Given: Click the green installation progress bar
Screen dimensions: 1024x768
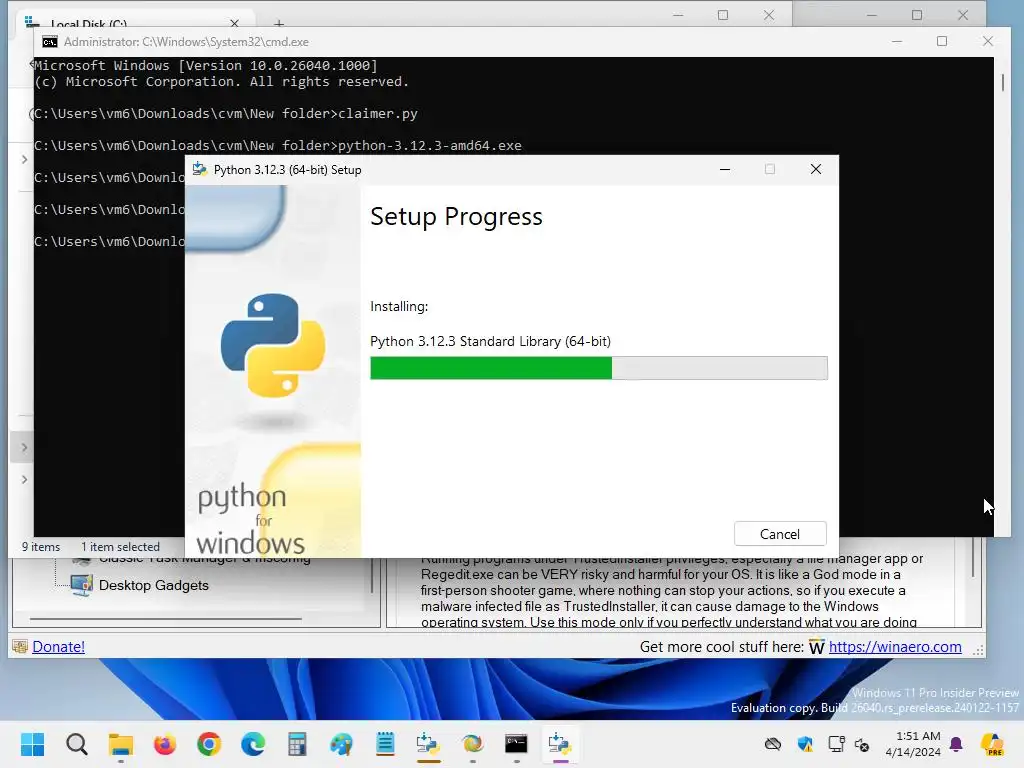Looking at the screenshot, I should pos(490,368).
